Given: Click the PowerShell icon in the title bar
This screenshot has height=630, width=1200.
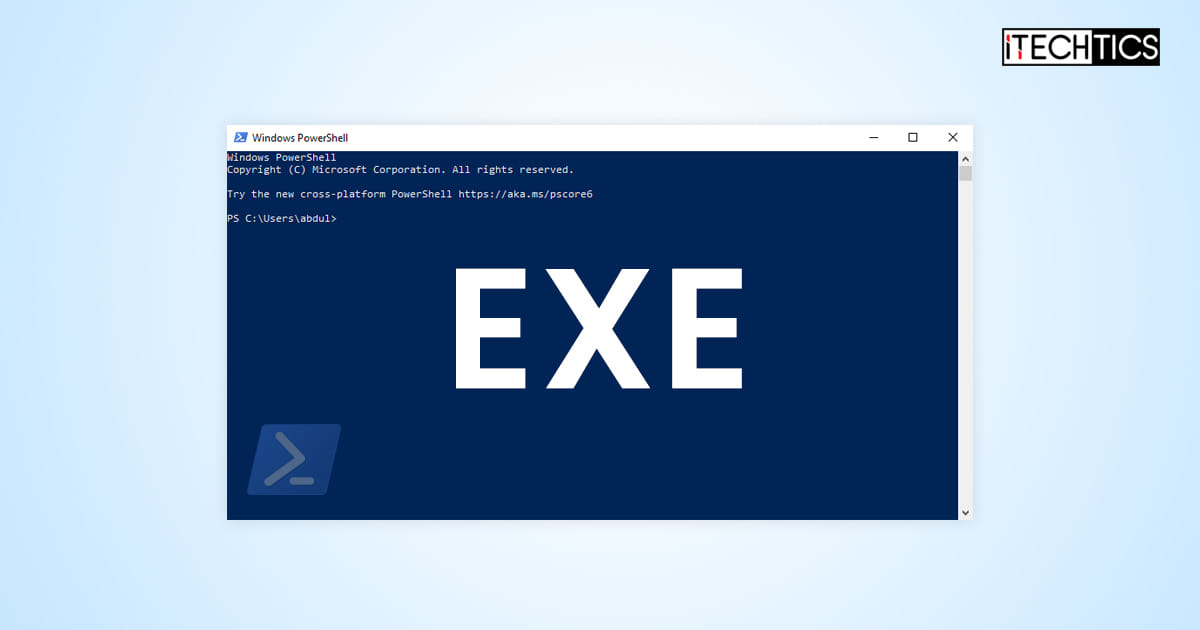Looking at the screenshot, I should pyautogui.click(x=241, y=137).
